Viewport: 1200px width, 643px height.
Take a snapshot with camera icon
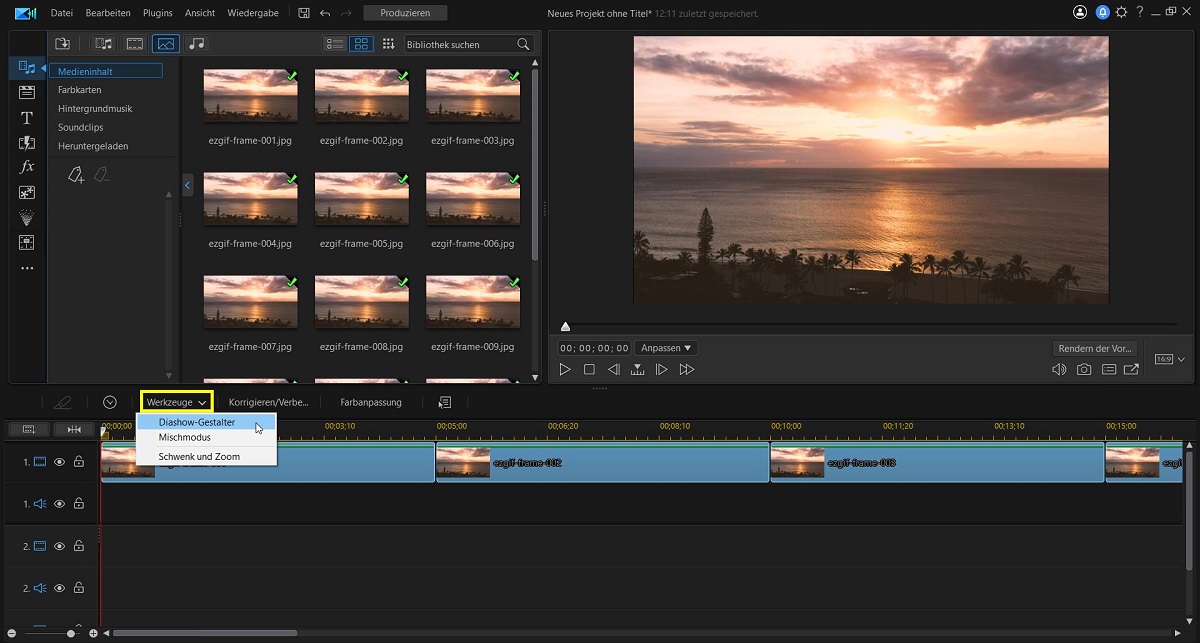[1084, 369]
